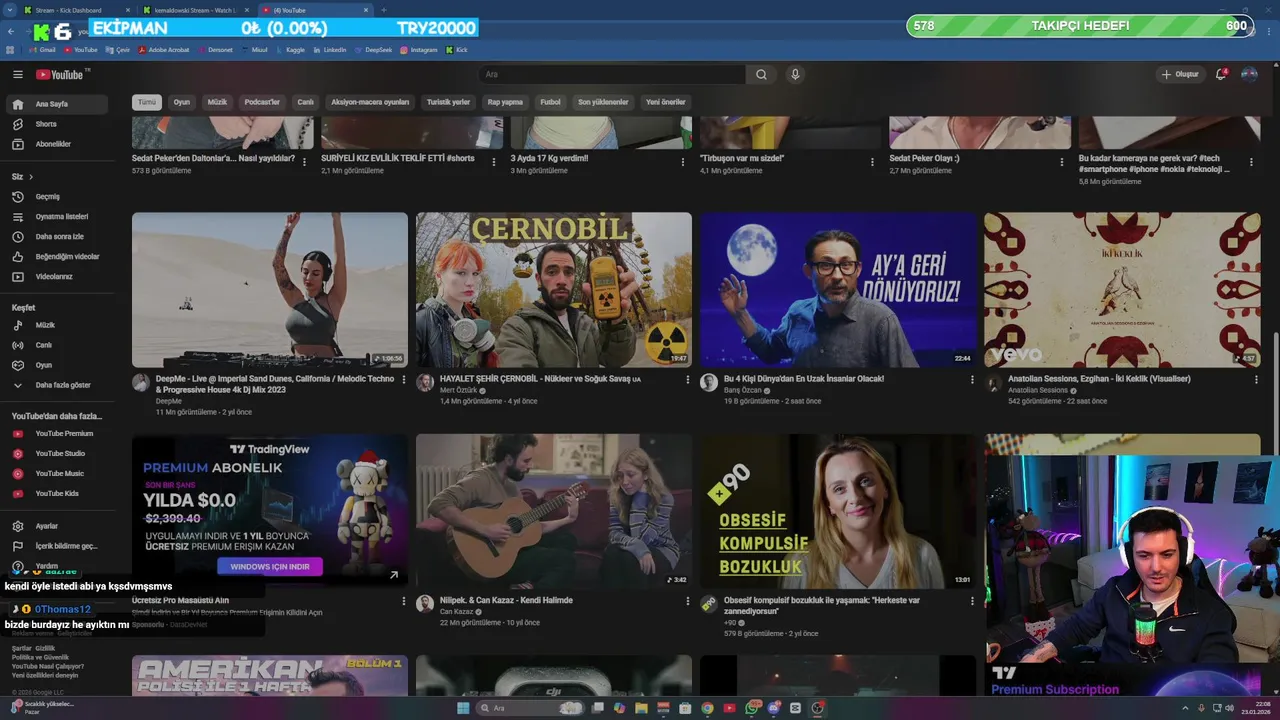Open Geçmiş history in sidebar
Viewport: 1280px width, 720px height.
coord(56,196)
